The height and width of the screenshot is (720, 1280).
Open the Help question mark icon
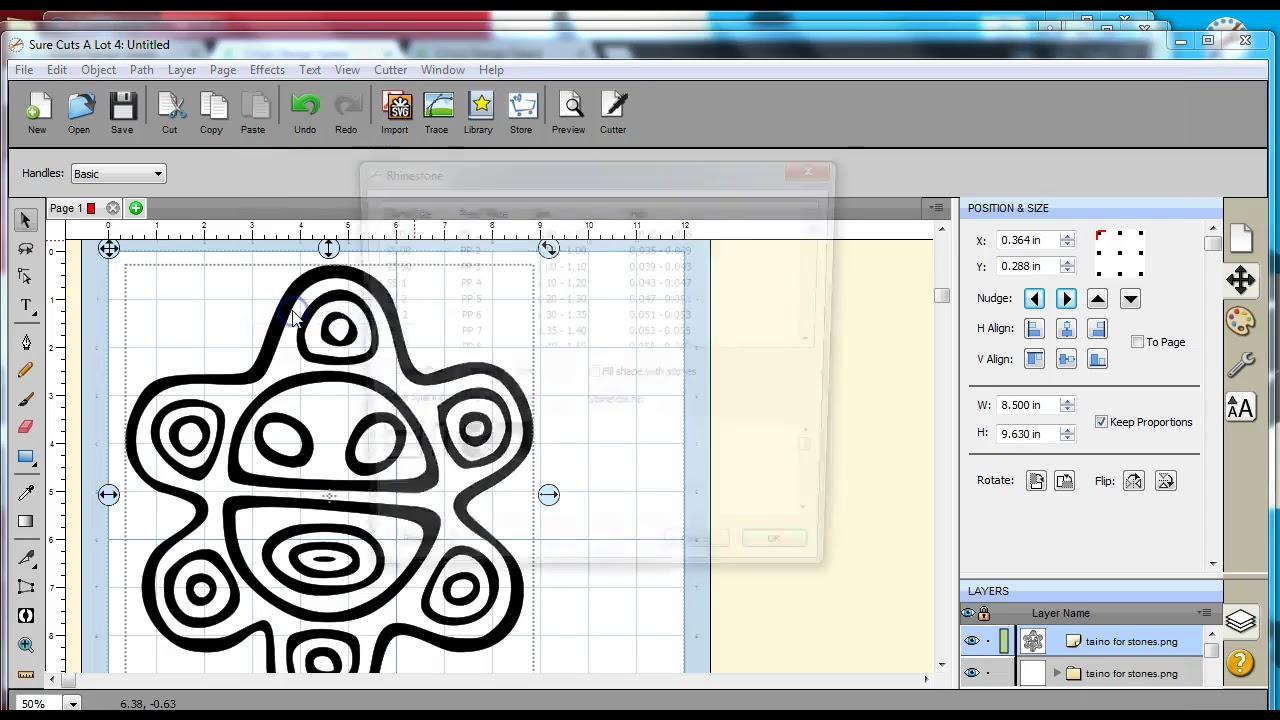(1241, 662)
